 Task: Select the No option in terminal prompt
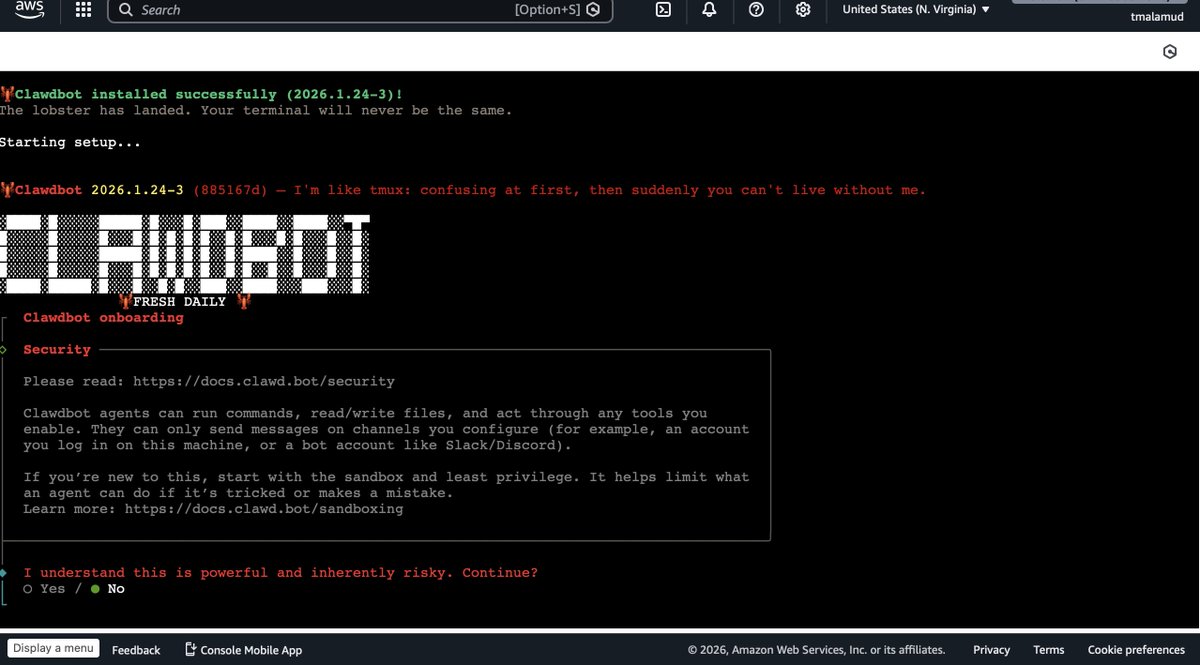click(x=108, y=589)
